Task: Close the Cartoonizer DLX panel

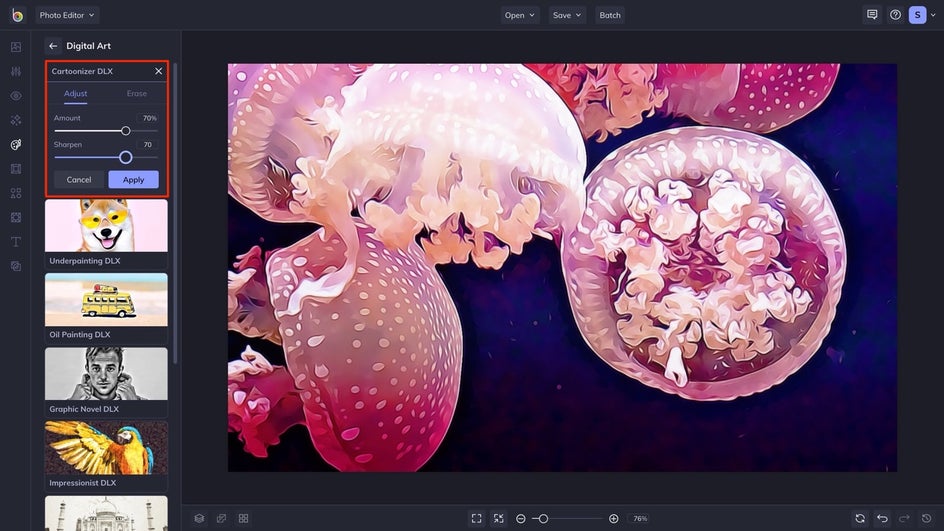Action: pos(158,71)
